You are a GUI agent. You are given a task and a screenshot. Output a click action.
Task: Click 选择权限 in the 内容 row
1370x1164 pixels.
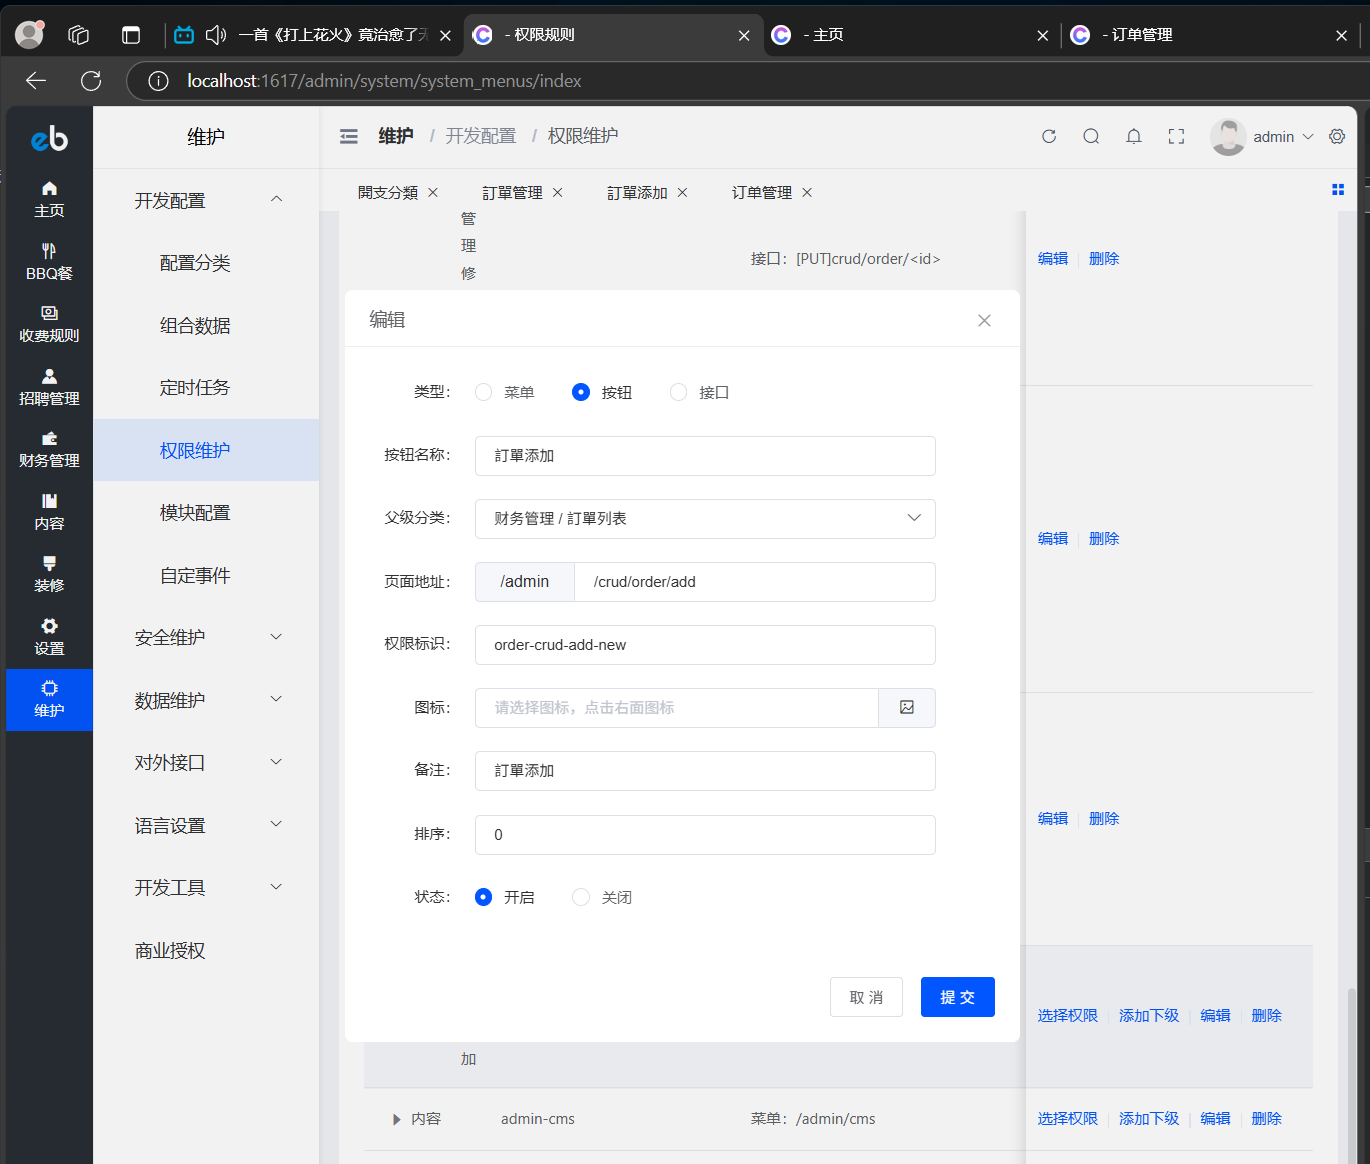click(x=1067, y=1118)
